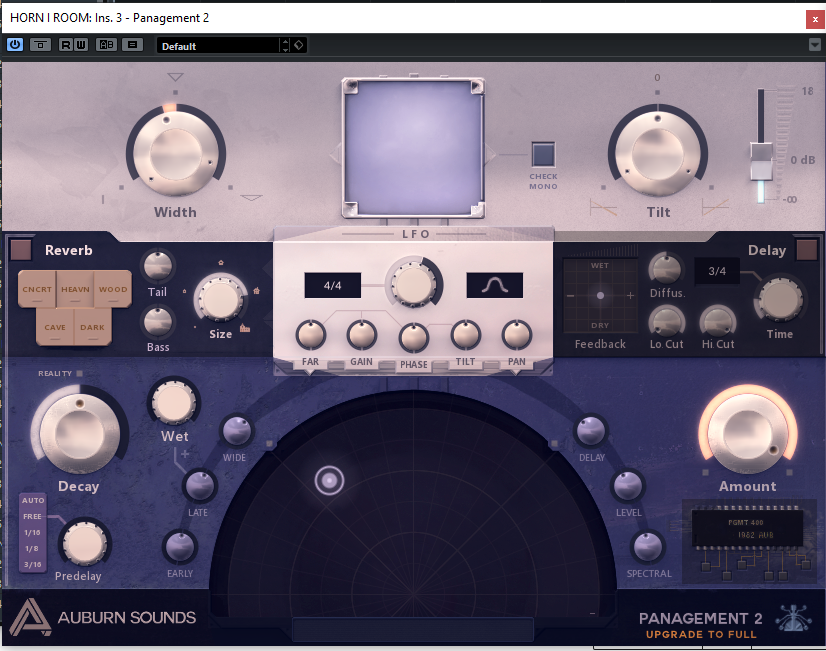Viewport: 826px width, 651px height.
Task: Click the Amount knob
Action: (x=748, y=433)
